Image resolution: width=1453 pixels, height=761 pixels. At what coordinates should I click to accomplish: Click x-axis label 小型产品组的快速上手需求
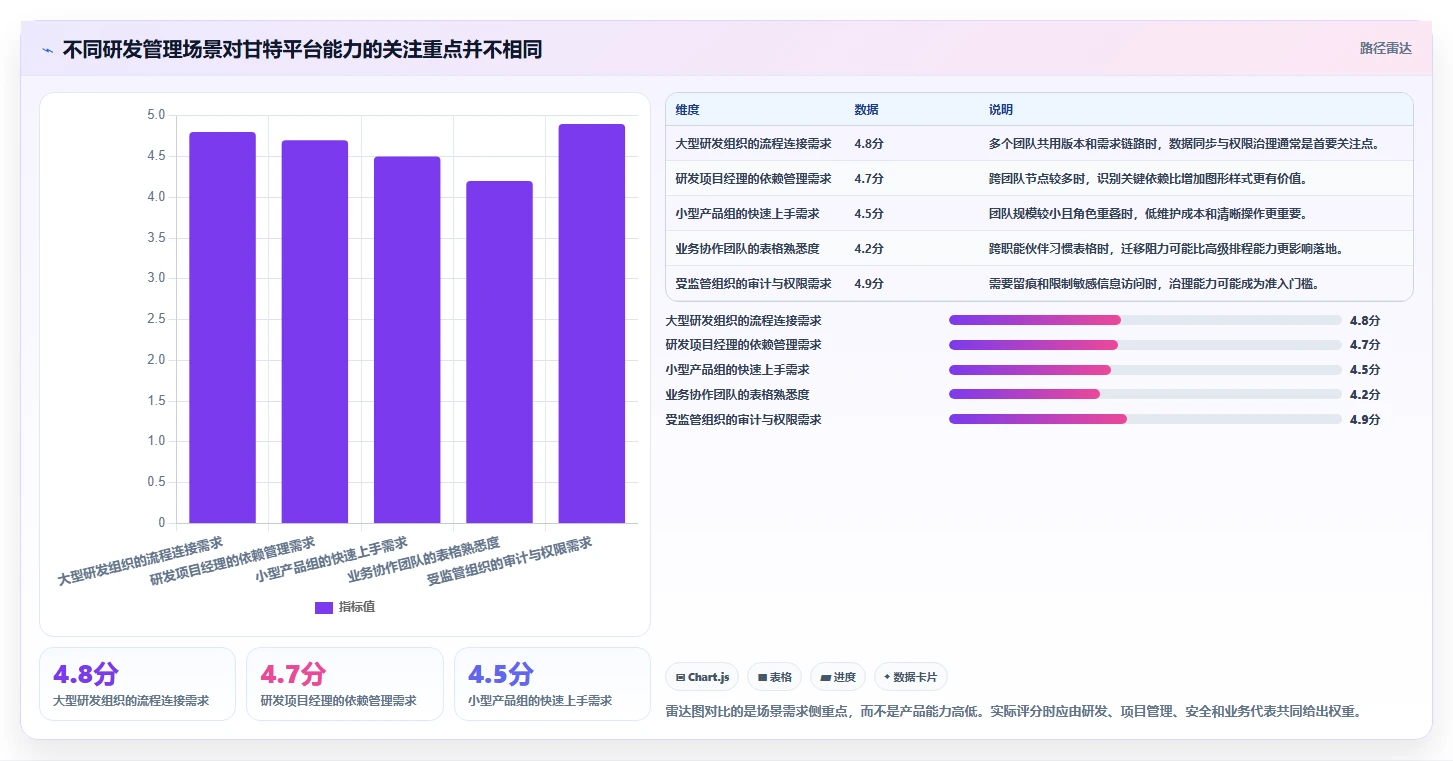point(331,560)
